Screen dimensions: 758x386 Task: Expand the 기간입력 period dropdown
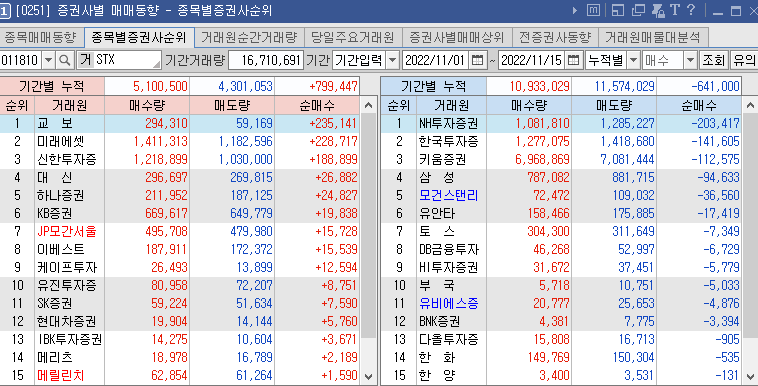pyautogui.click(x=393, y=60)
